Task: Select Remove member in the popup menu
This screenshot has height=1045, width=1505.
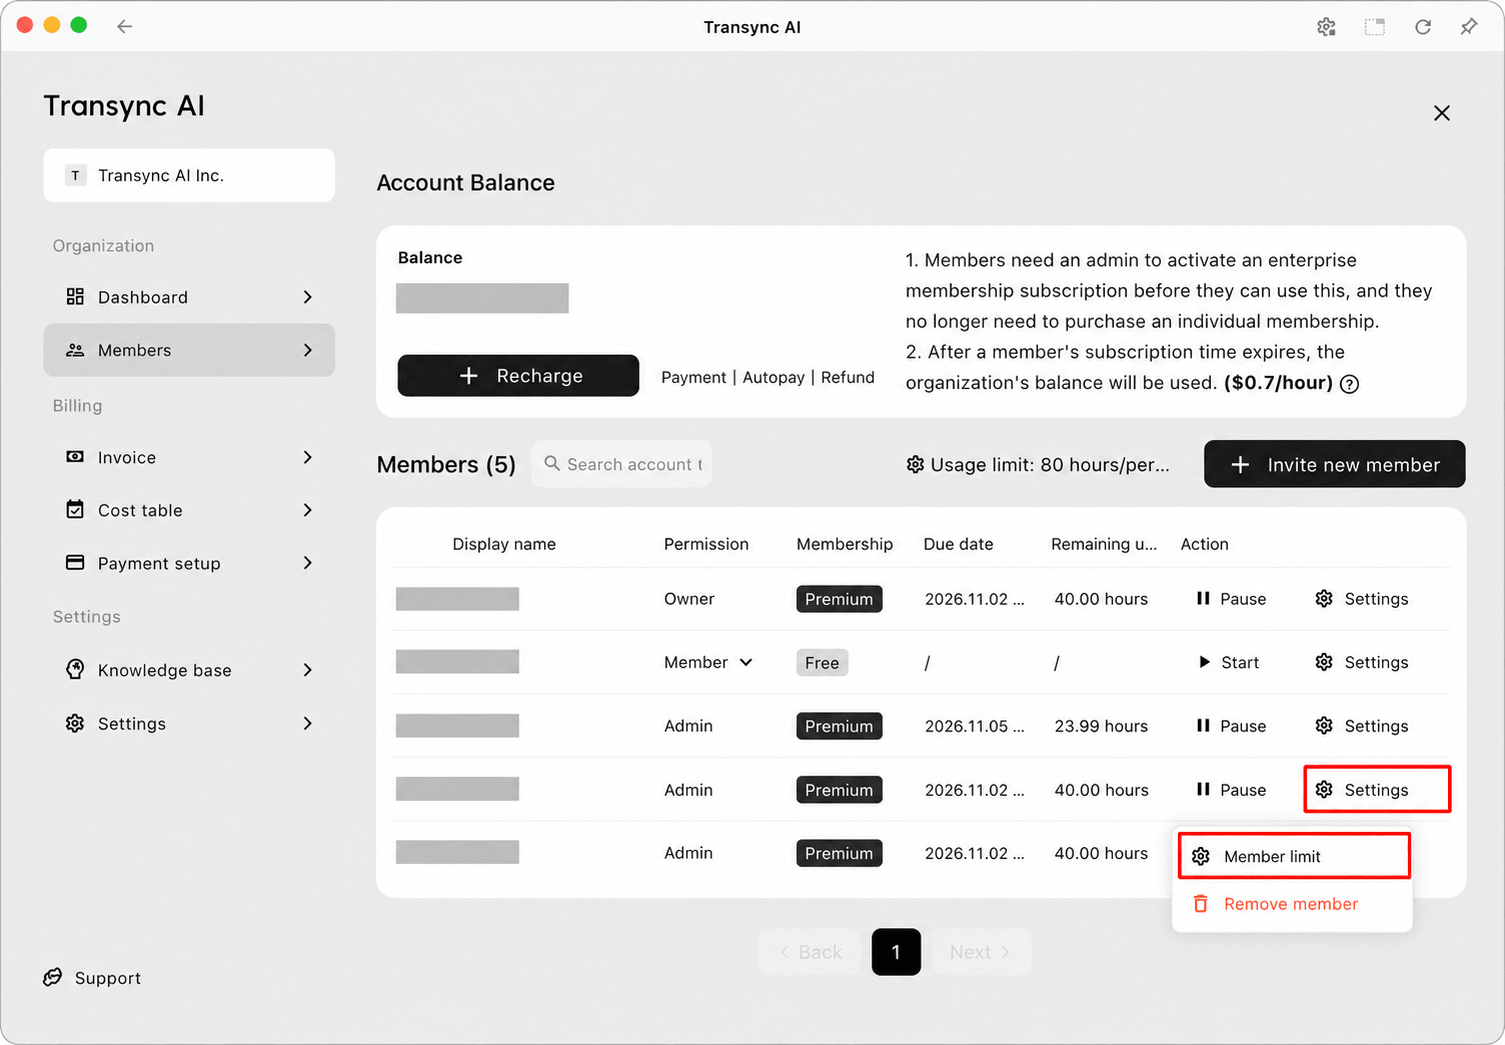Action: 1292,904
